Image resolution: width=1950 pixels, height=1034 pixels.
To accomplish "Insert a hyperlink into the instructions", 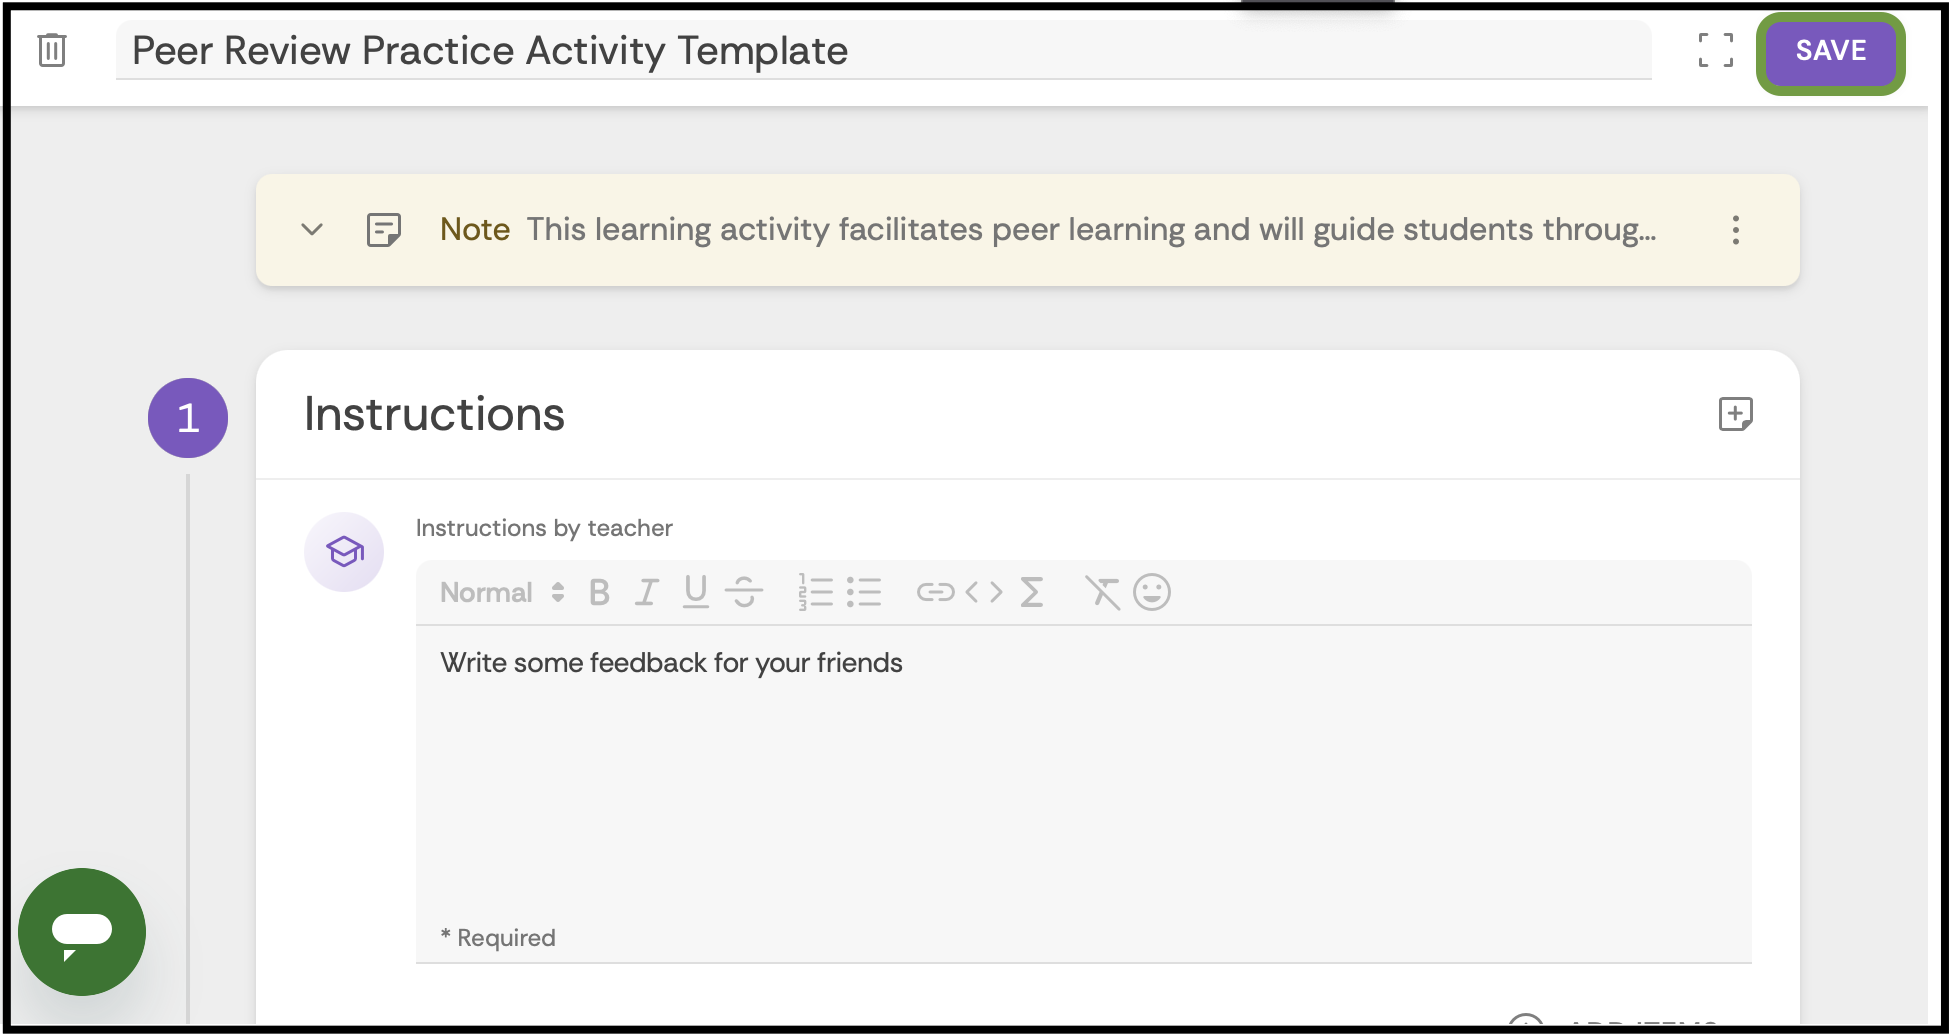I will 934,592.
